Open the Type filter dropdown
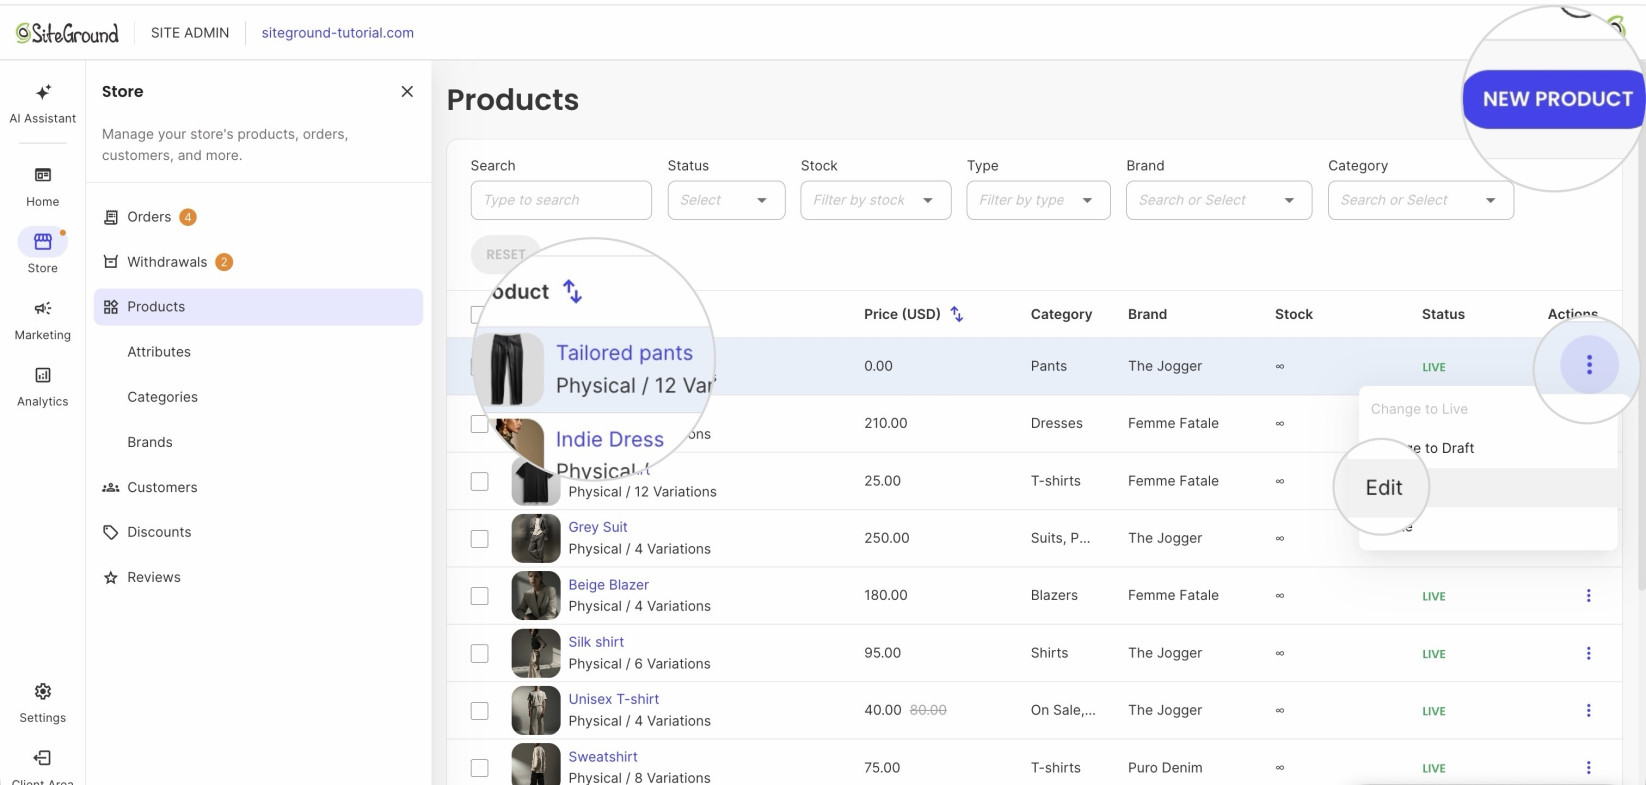The image size is (1646, 785). (x=1038, y=200)
